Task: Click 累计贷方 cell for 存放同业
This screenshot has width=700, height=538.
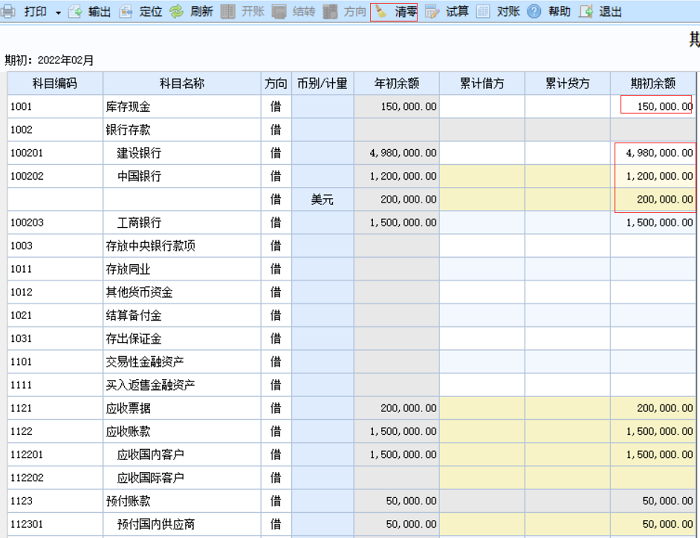Action: click(x=567, y=269)
